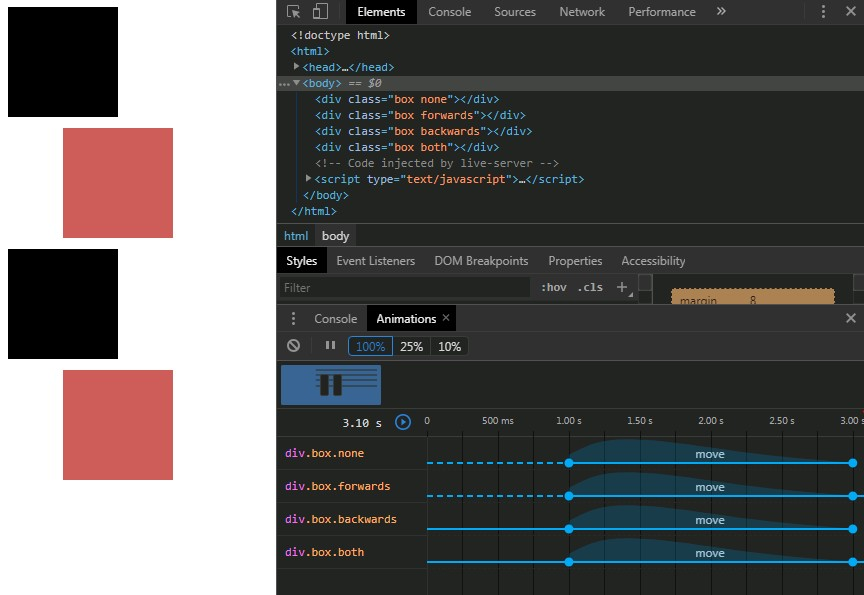Open the Network tab
The width and height of the screenshot is (864, 595).
pos(582,12)
